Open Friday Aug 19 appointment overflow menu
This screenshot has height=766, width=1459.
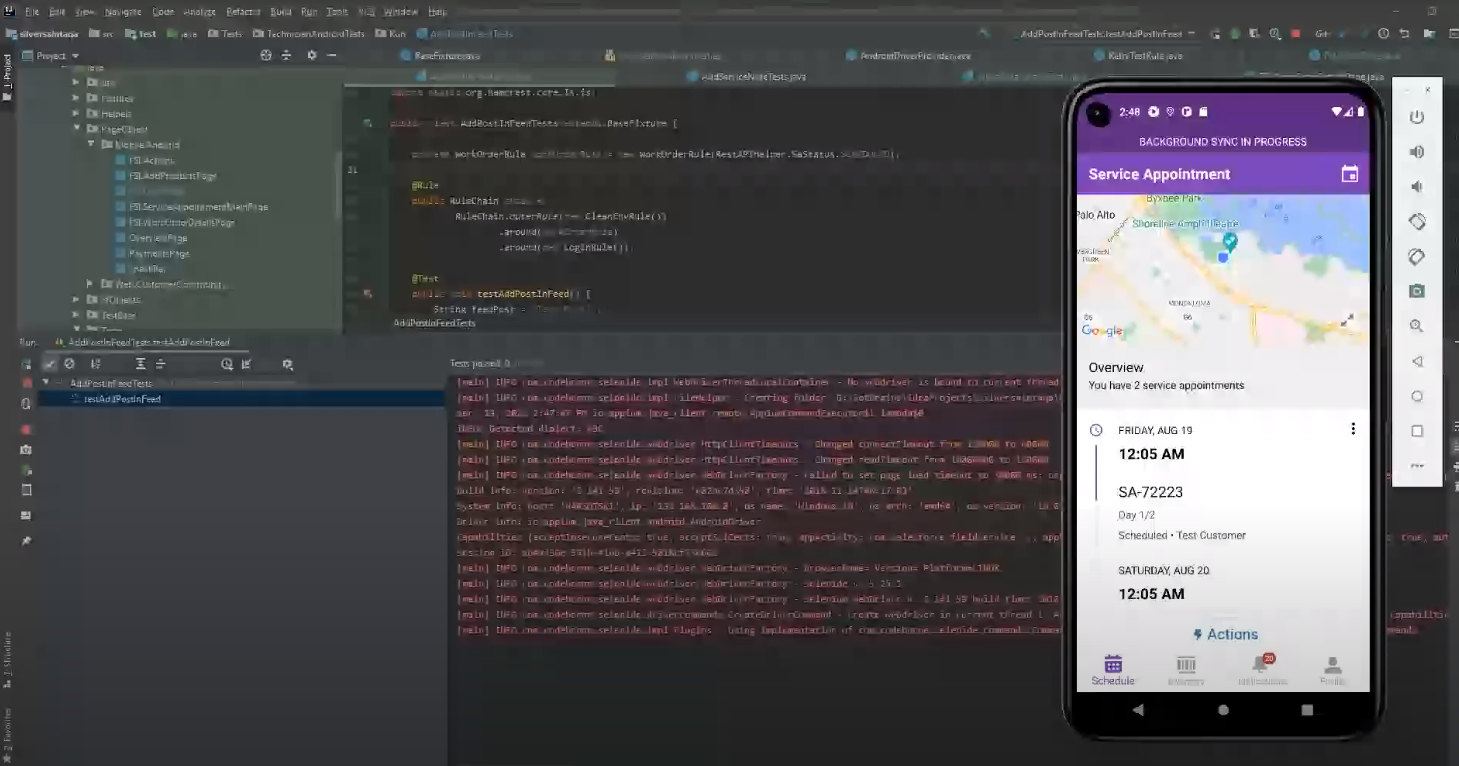coord(1353,429)
